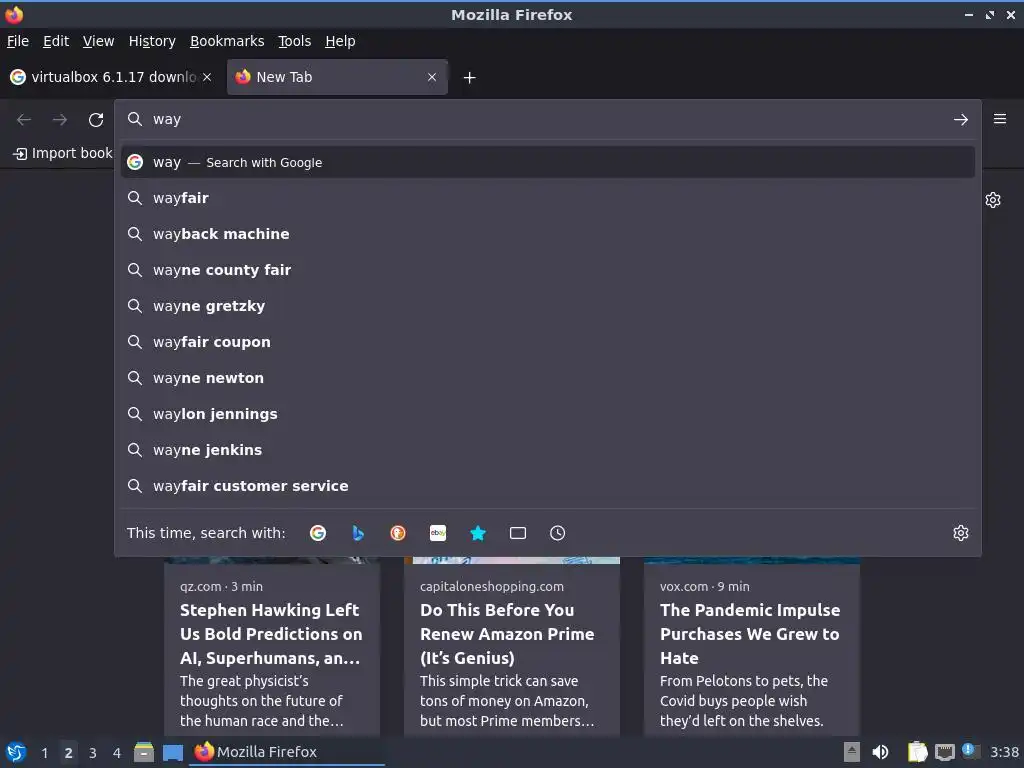Open search settings gear in suggestions panel
This screenshot has height=768, width=1024.
tap(961, 533)
